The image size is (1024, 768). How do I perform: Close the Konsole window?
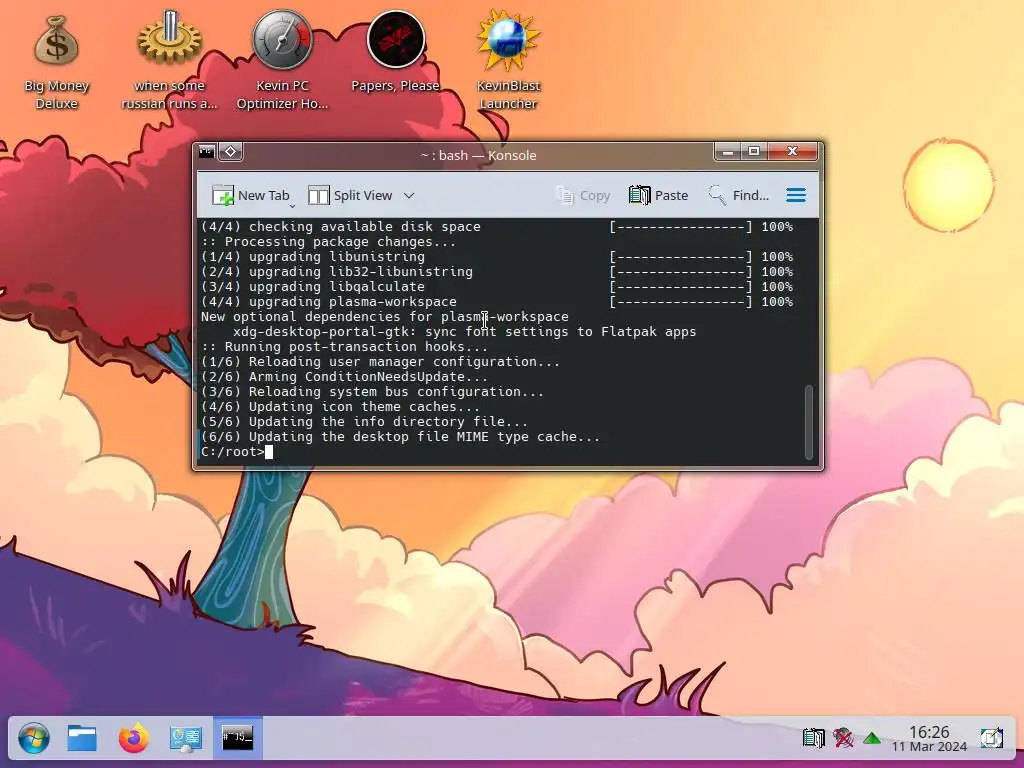(792, 152)
